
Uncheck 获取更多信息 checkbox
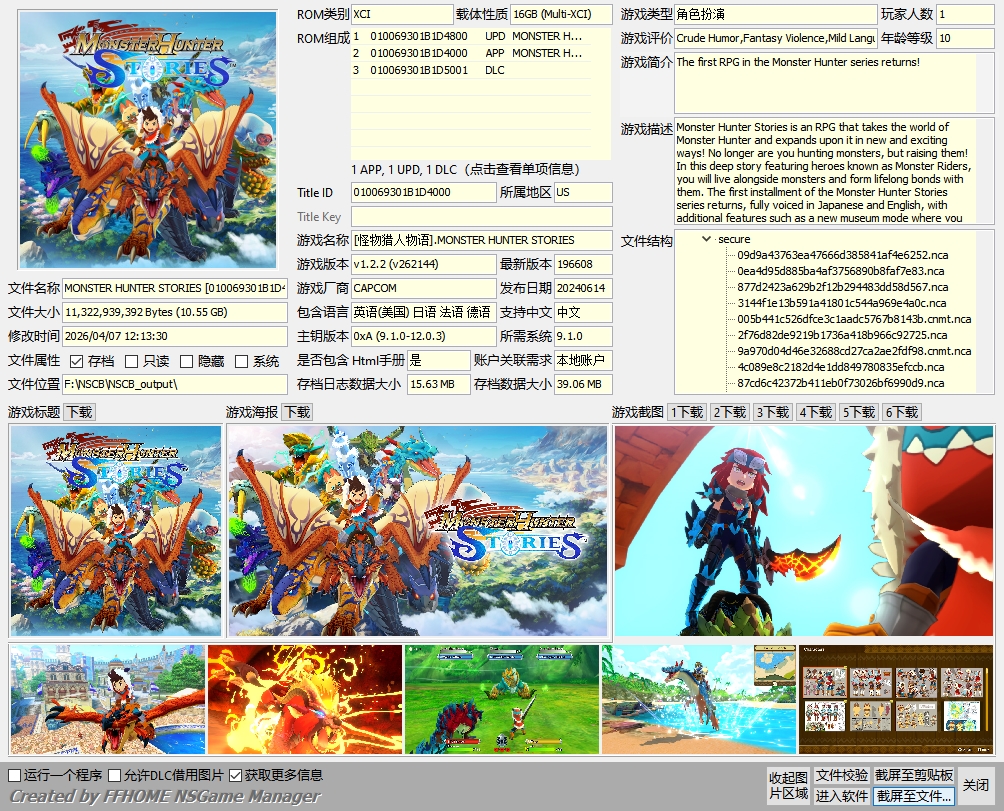(x=235, y=775)
